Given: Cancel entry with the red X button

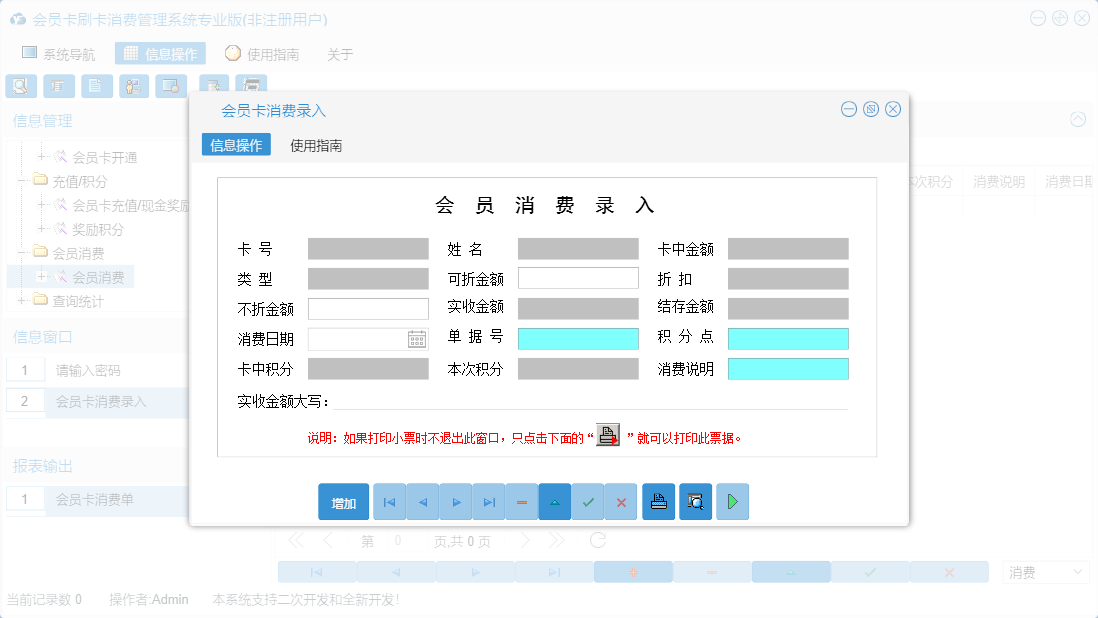Looking at the screenshot, I should coord(621,501).
